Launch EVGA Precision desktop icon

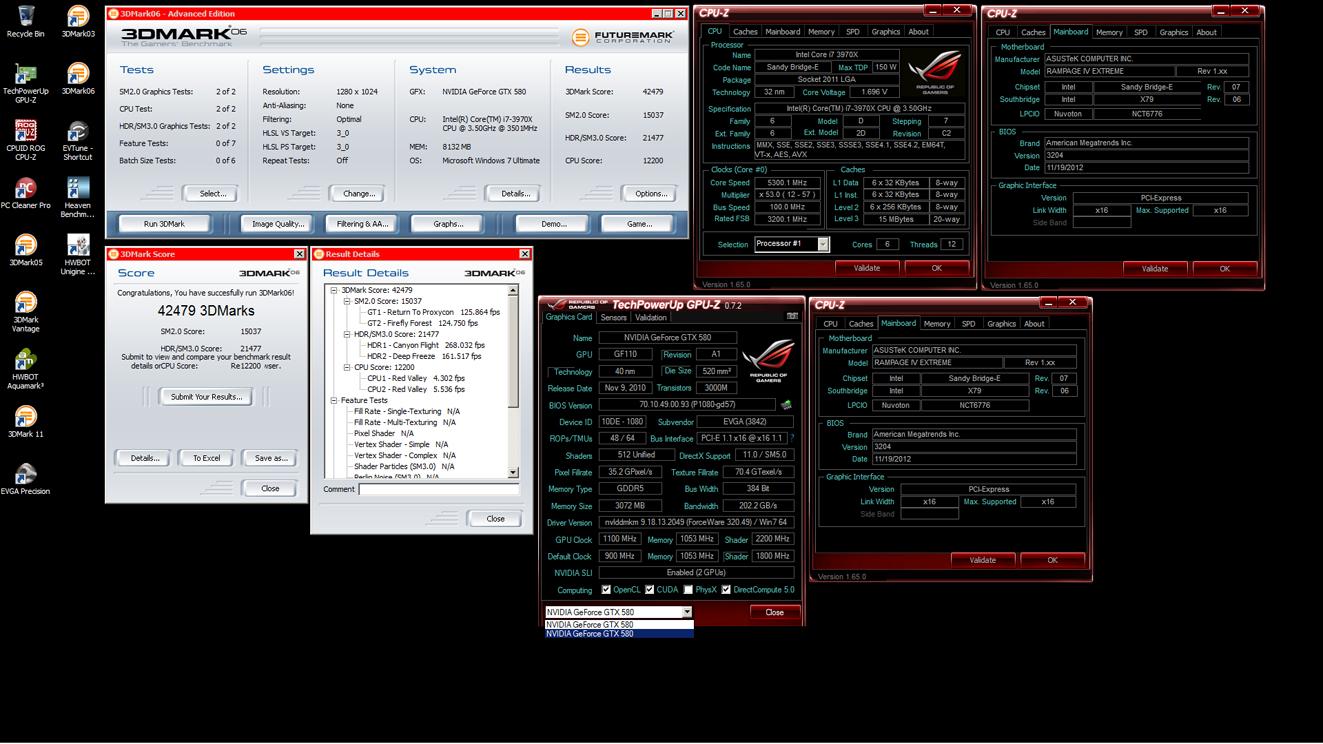[25, 478]
